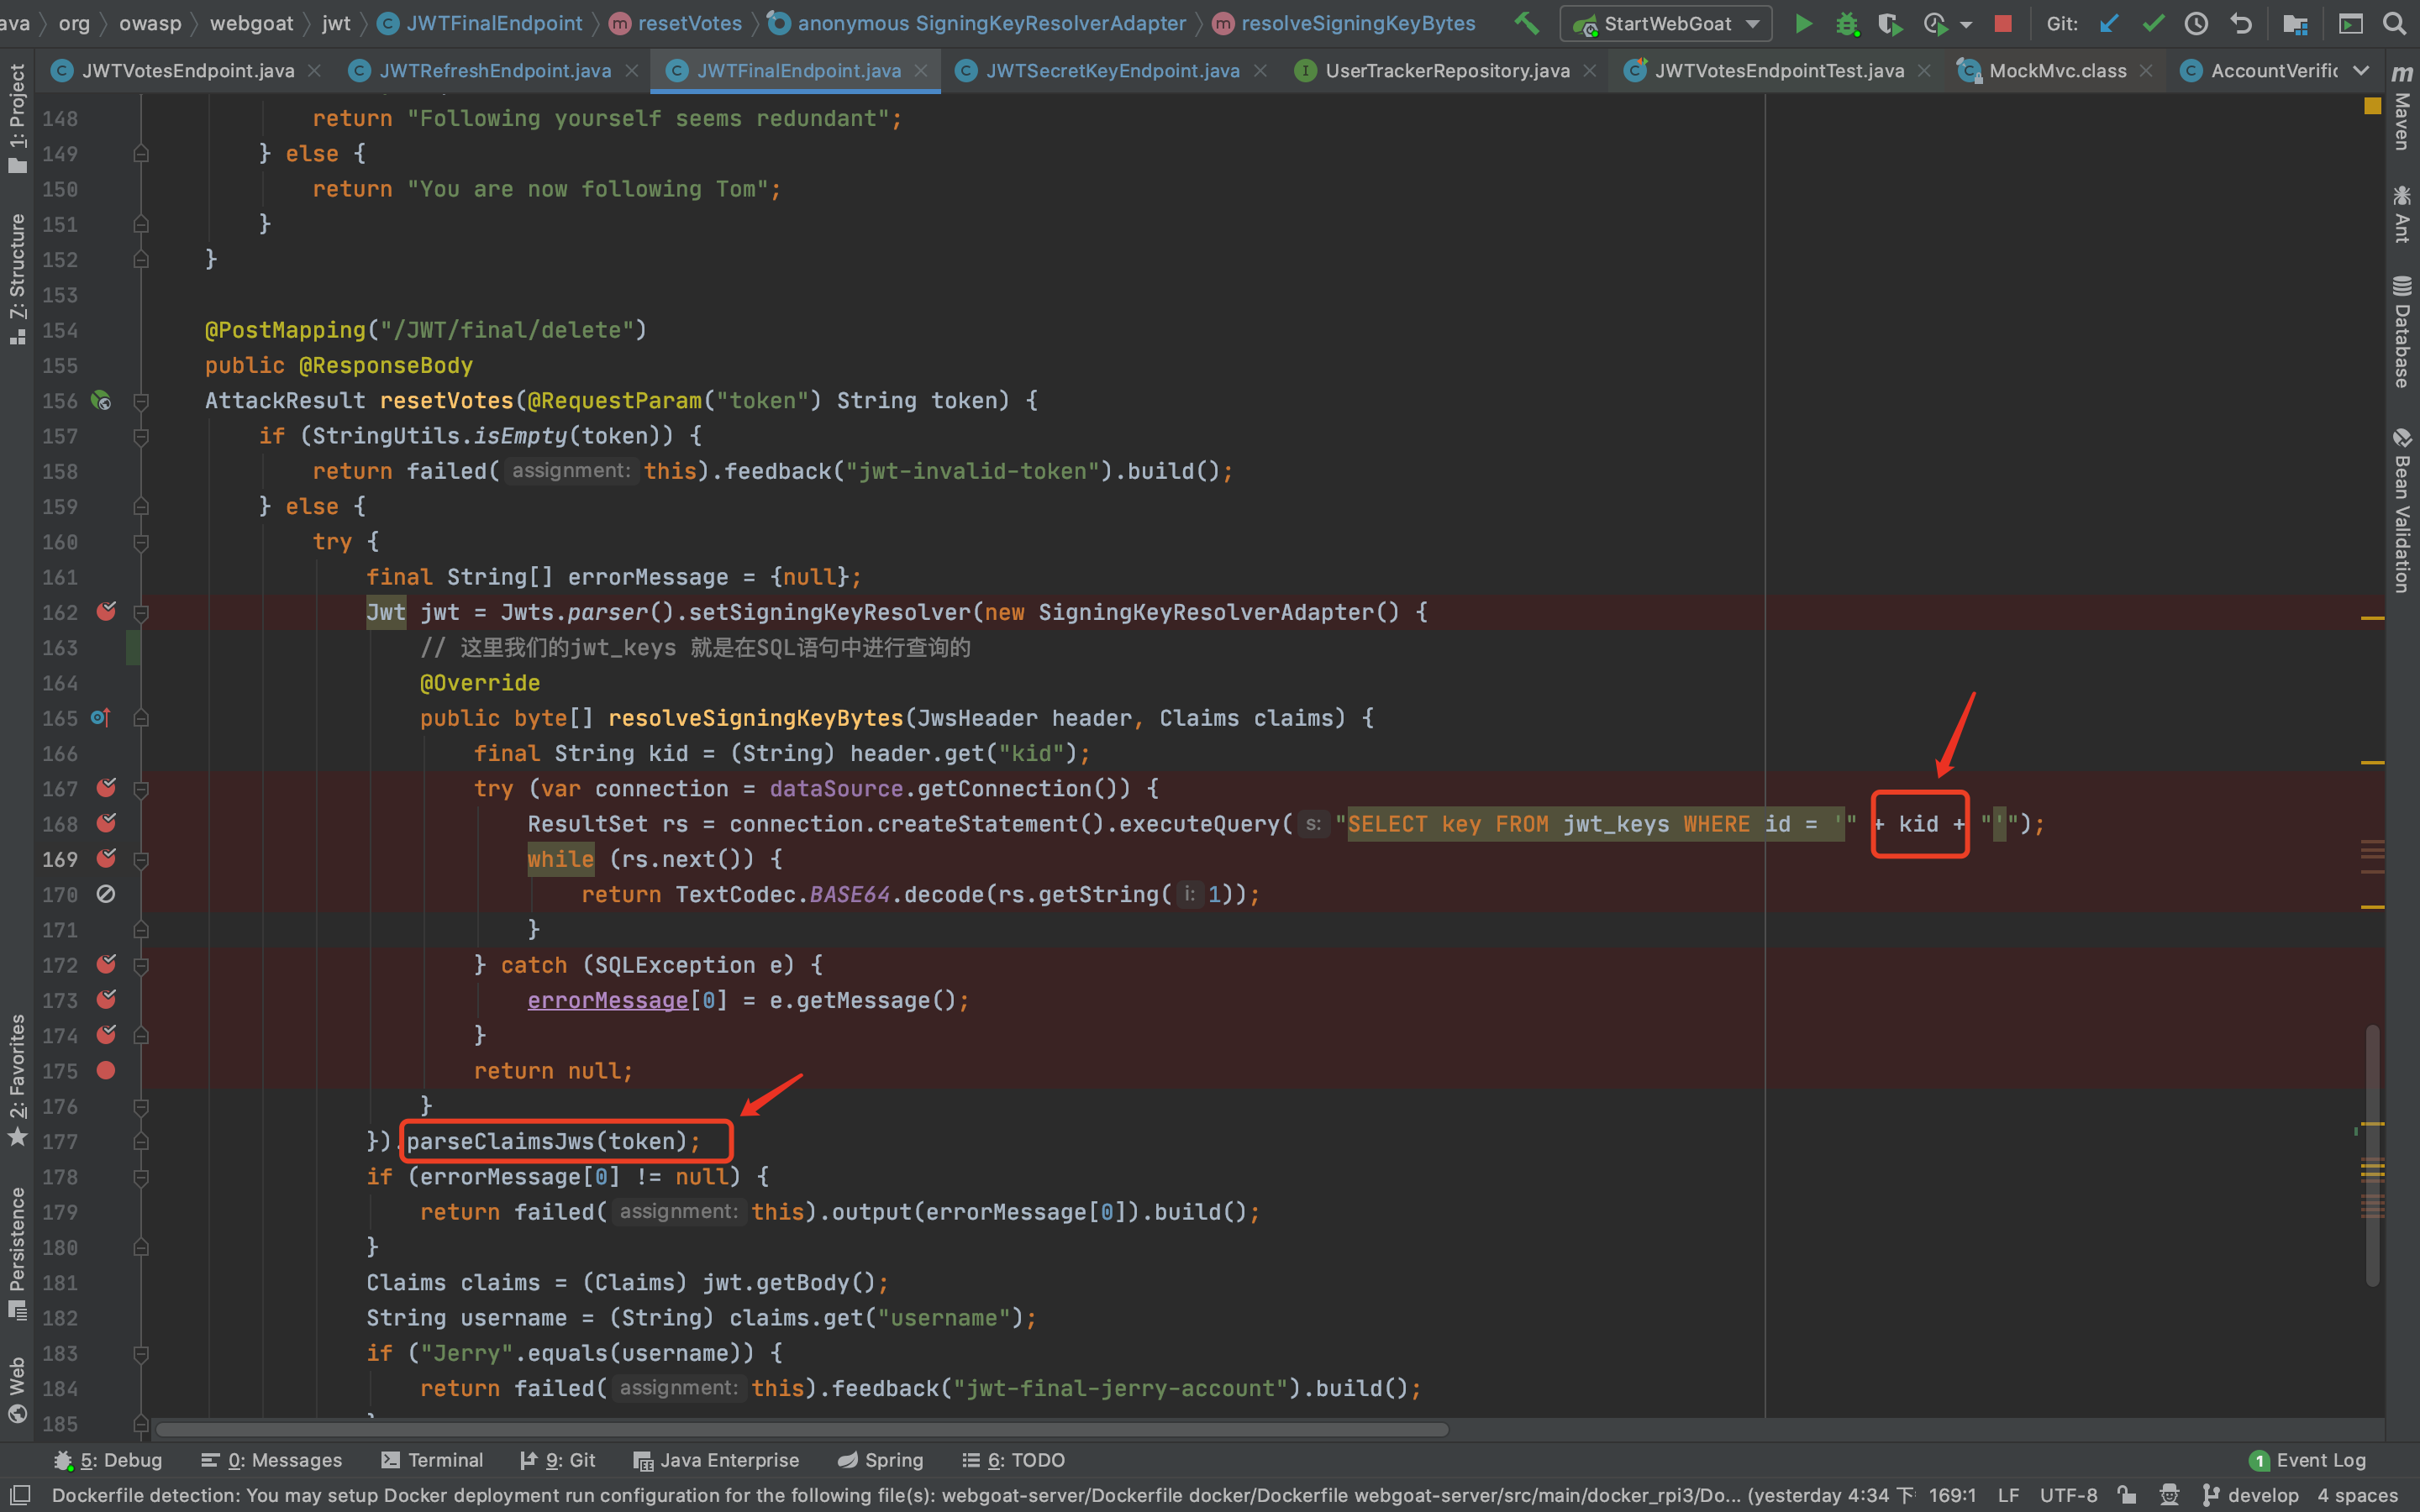Stop the running application with red square
This screenshot has width=2420, height=1512.
point(2002,23)
